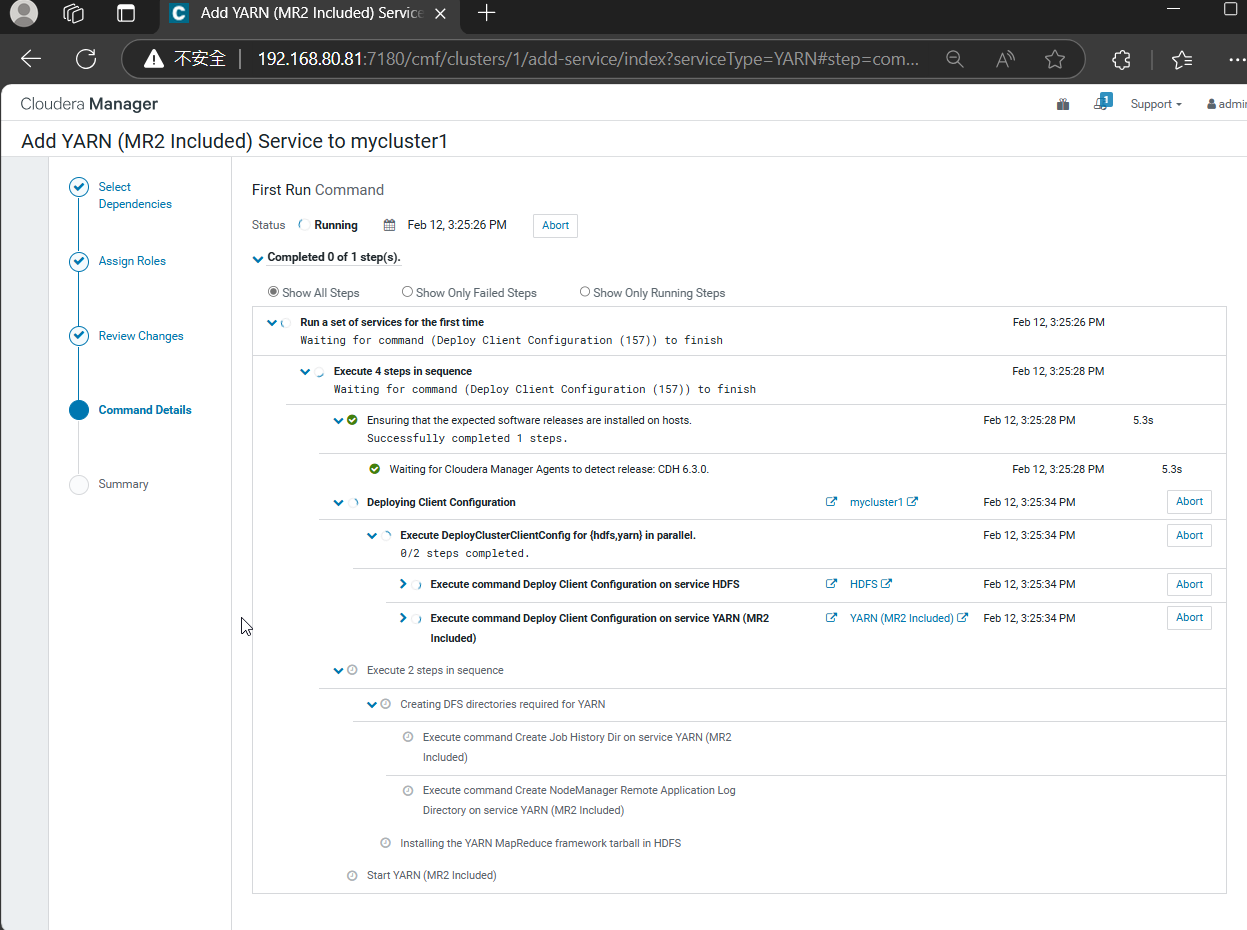Click the browser address bar URL
This screenshot has width=1247, height=930.
tap(588, 59)
